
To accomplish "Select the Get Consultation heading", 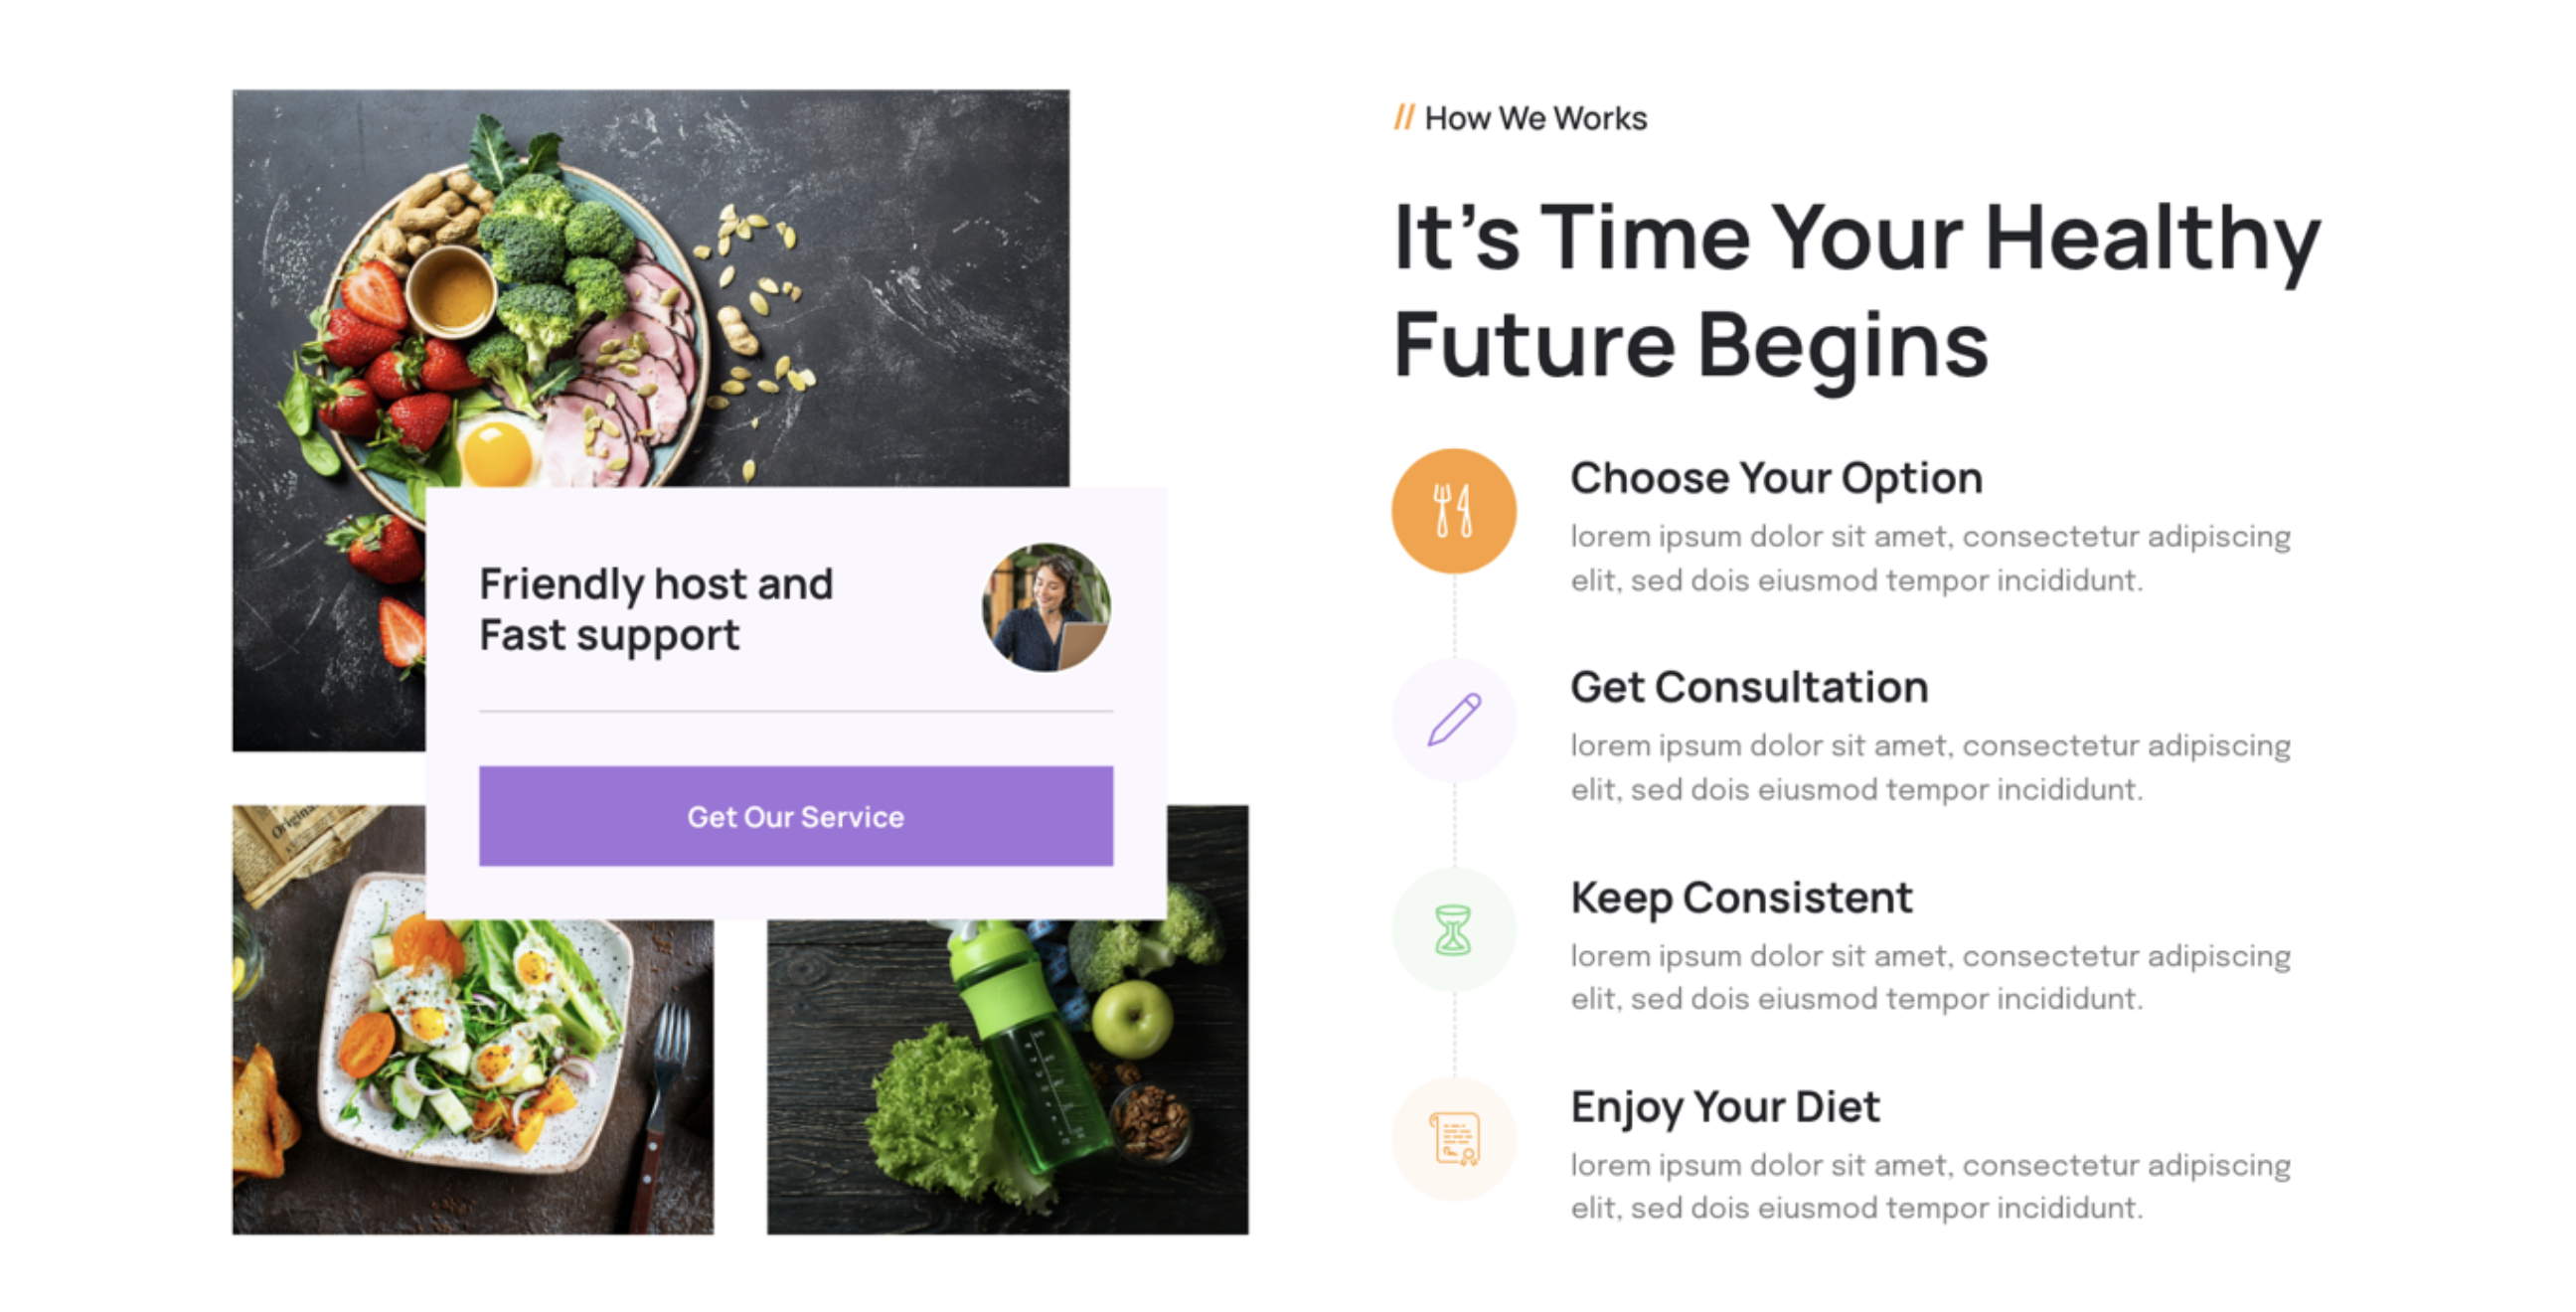I will click(x=1749, y=687).
